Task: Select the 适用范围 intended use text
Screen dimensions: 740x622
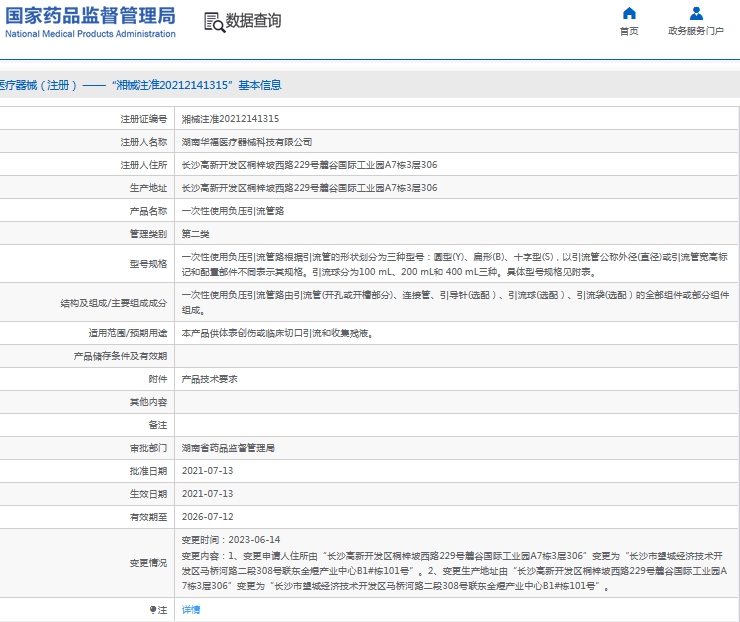Action: click(278, 333)
